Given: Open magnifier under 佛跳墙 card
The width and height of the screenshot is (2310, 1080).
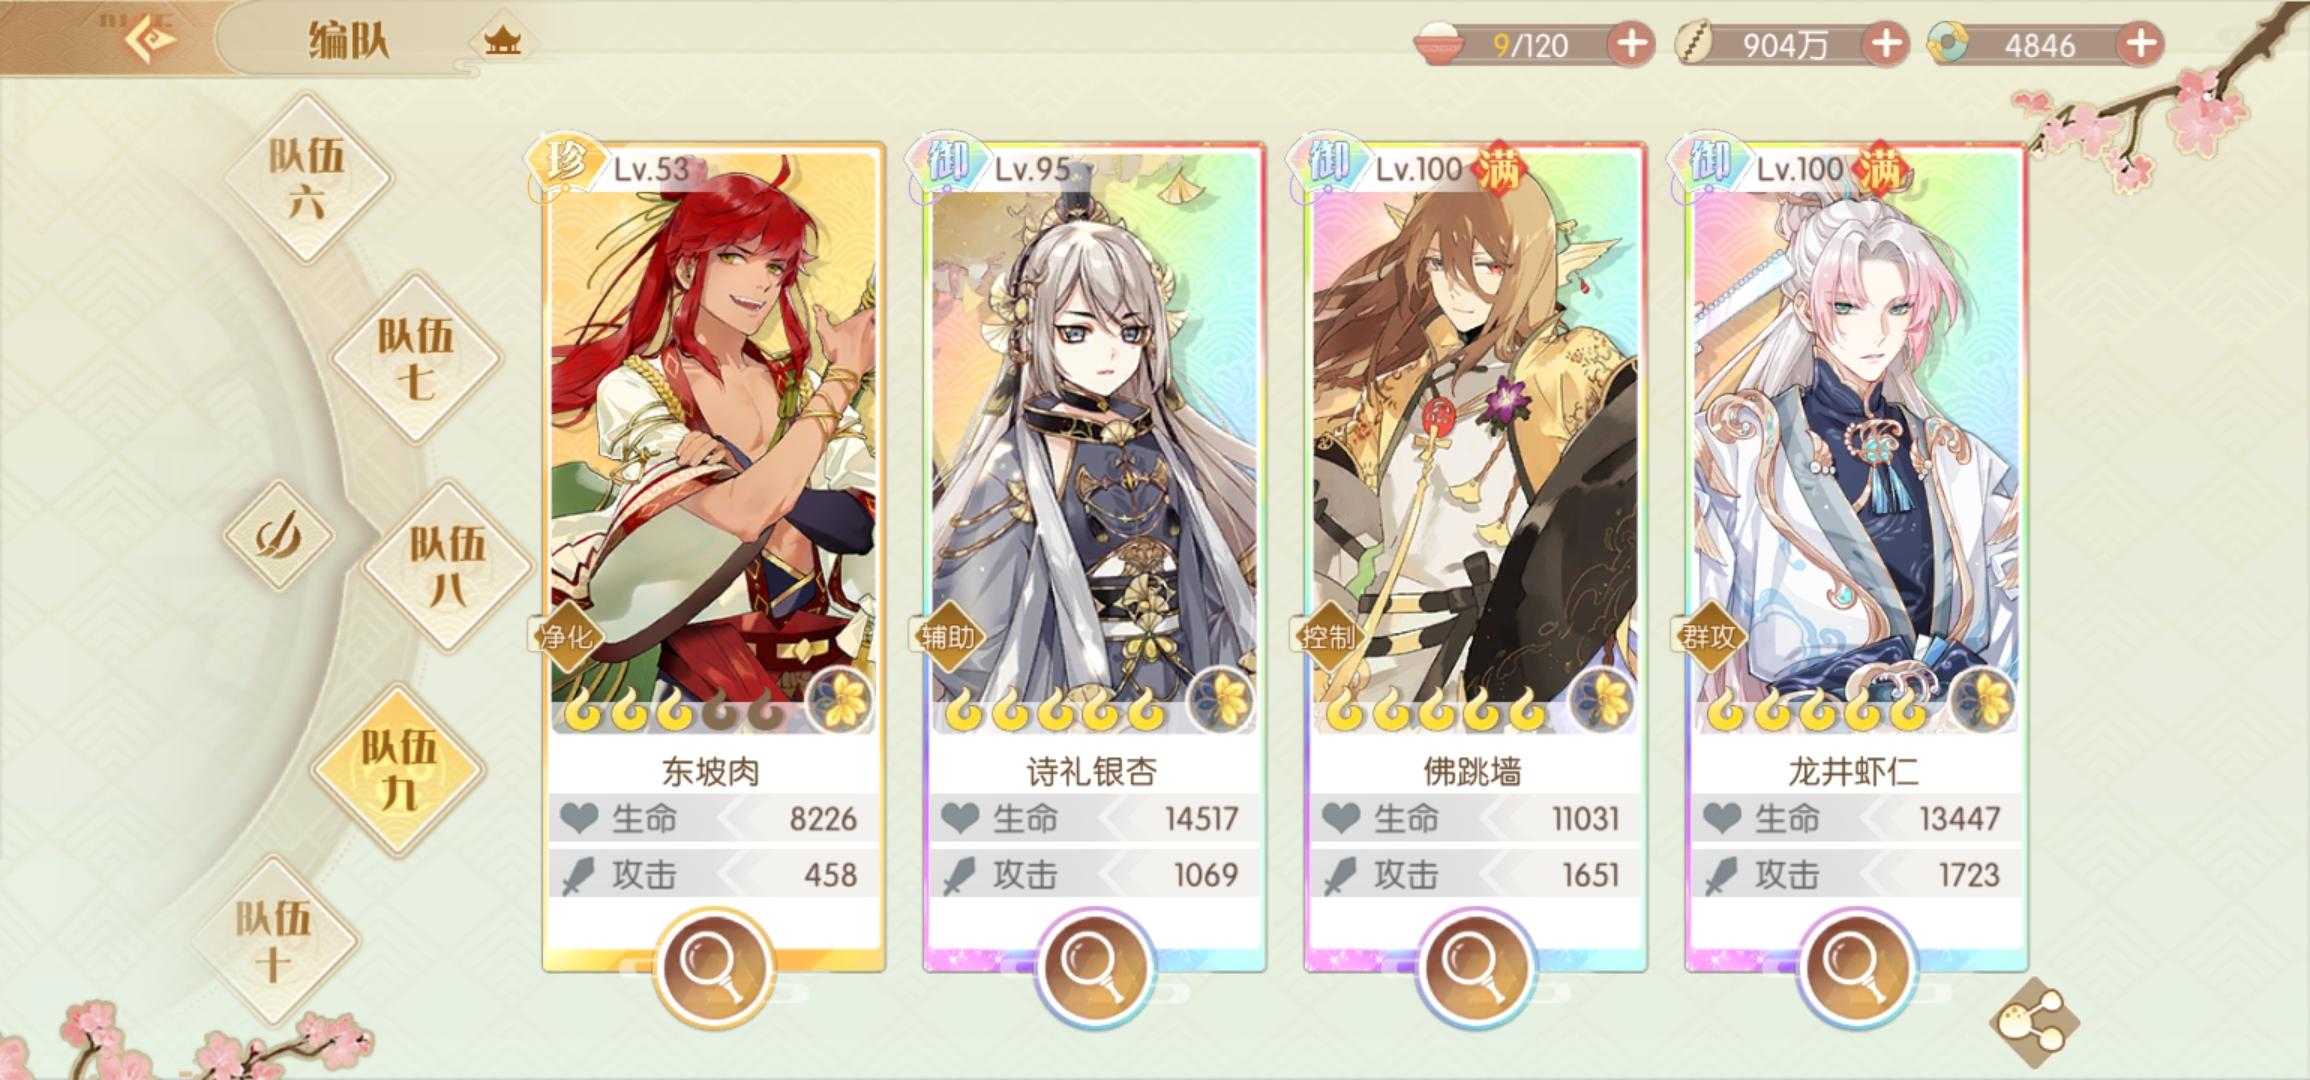Looking at the screenshot, I should (x=1474, y=966).
